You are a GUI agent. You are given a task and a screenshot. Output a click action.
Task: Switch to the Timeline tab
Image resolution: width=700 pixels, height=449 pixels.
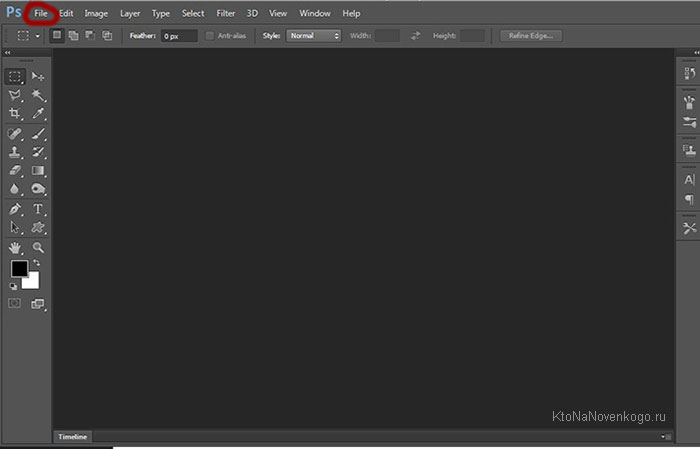tap(73, 437)
